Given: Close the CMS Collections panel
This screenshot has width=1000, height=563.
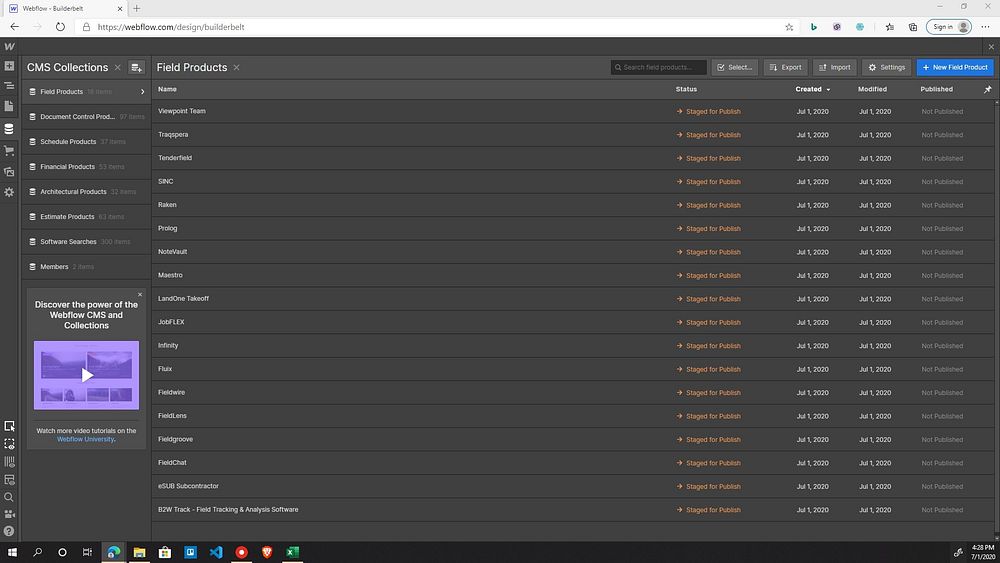Looking at the screenshot, I should pyautogui.click(x=117, y=68).
